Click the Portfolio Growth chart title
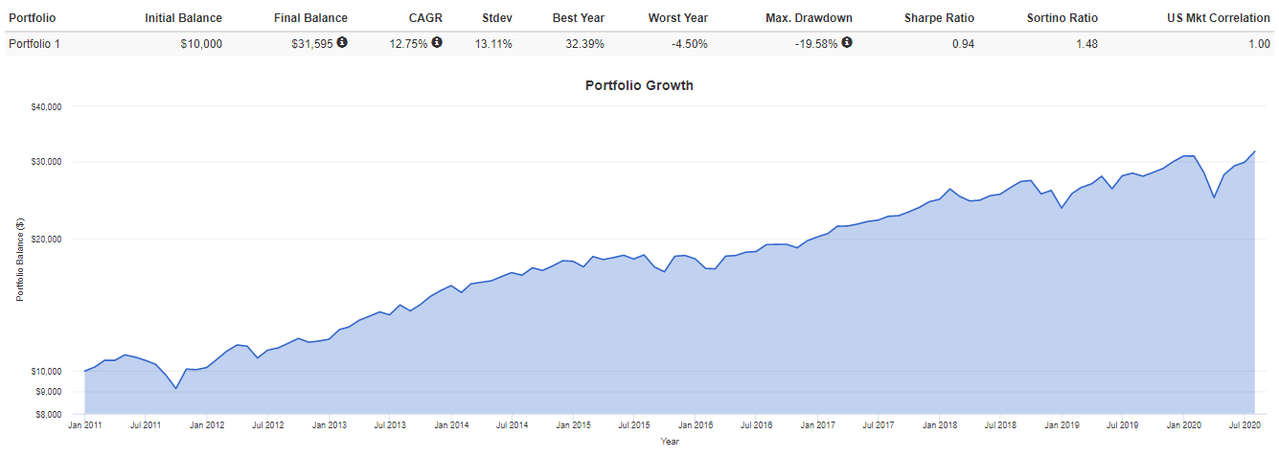This screenshot has width=1279, height=457. [639, 86]
